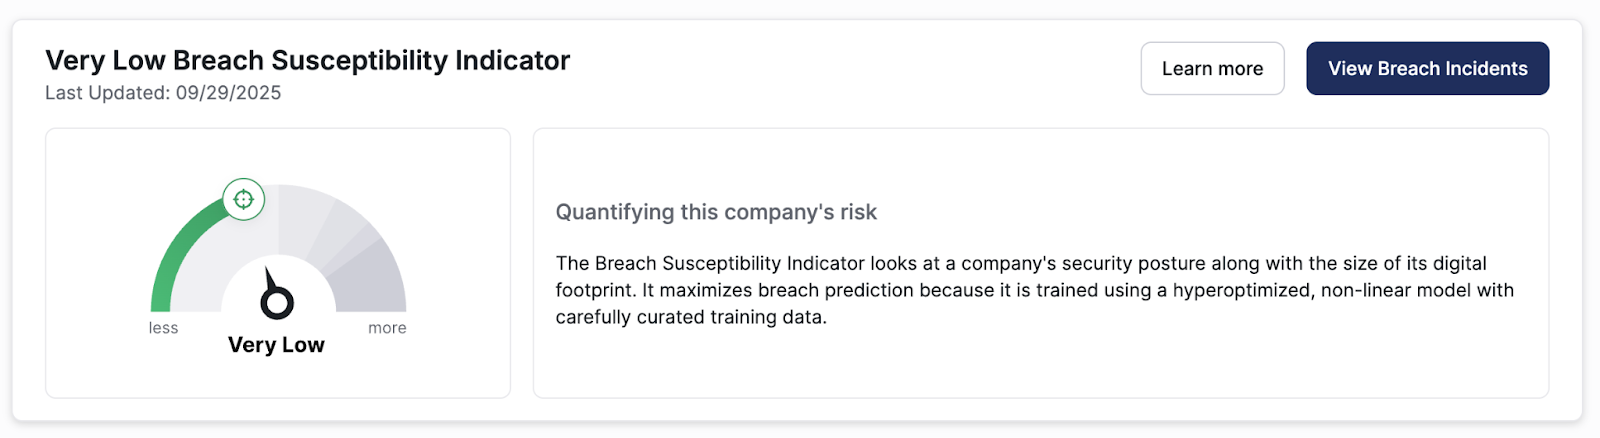Click the "more" gauge label
Image resolution: width=1600 pixels, height=438 pixels.
(x=387, y=328)
